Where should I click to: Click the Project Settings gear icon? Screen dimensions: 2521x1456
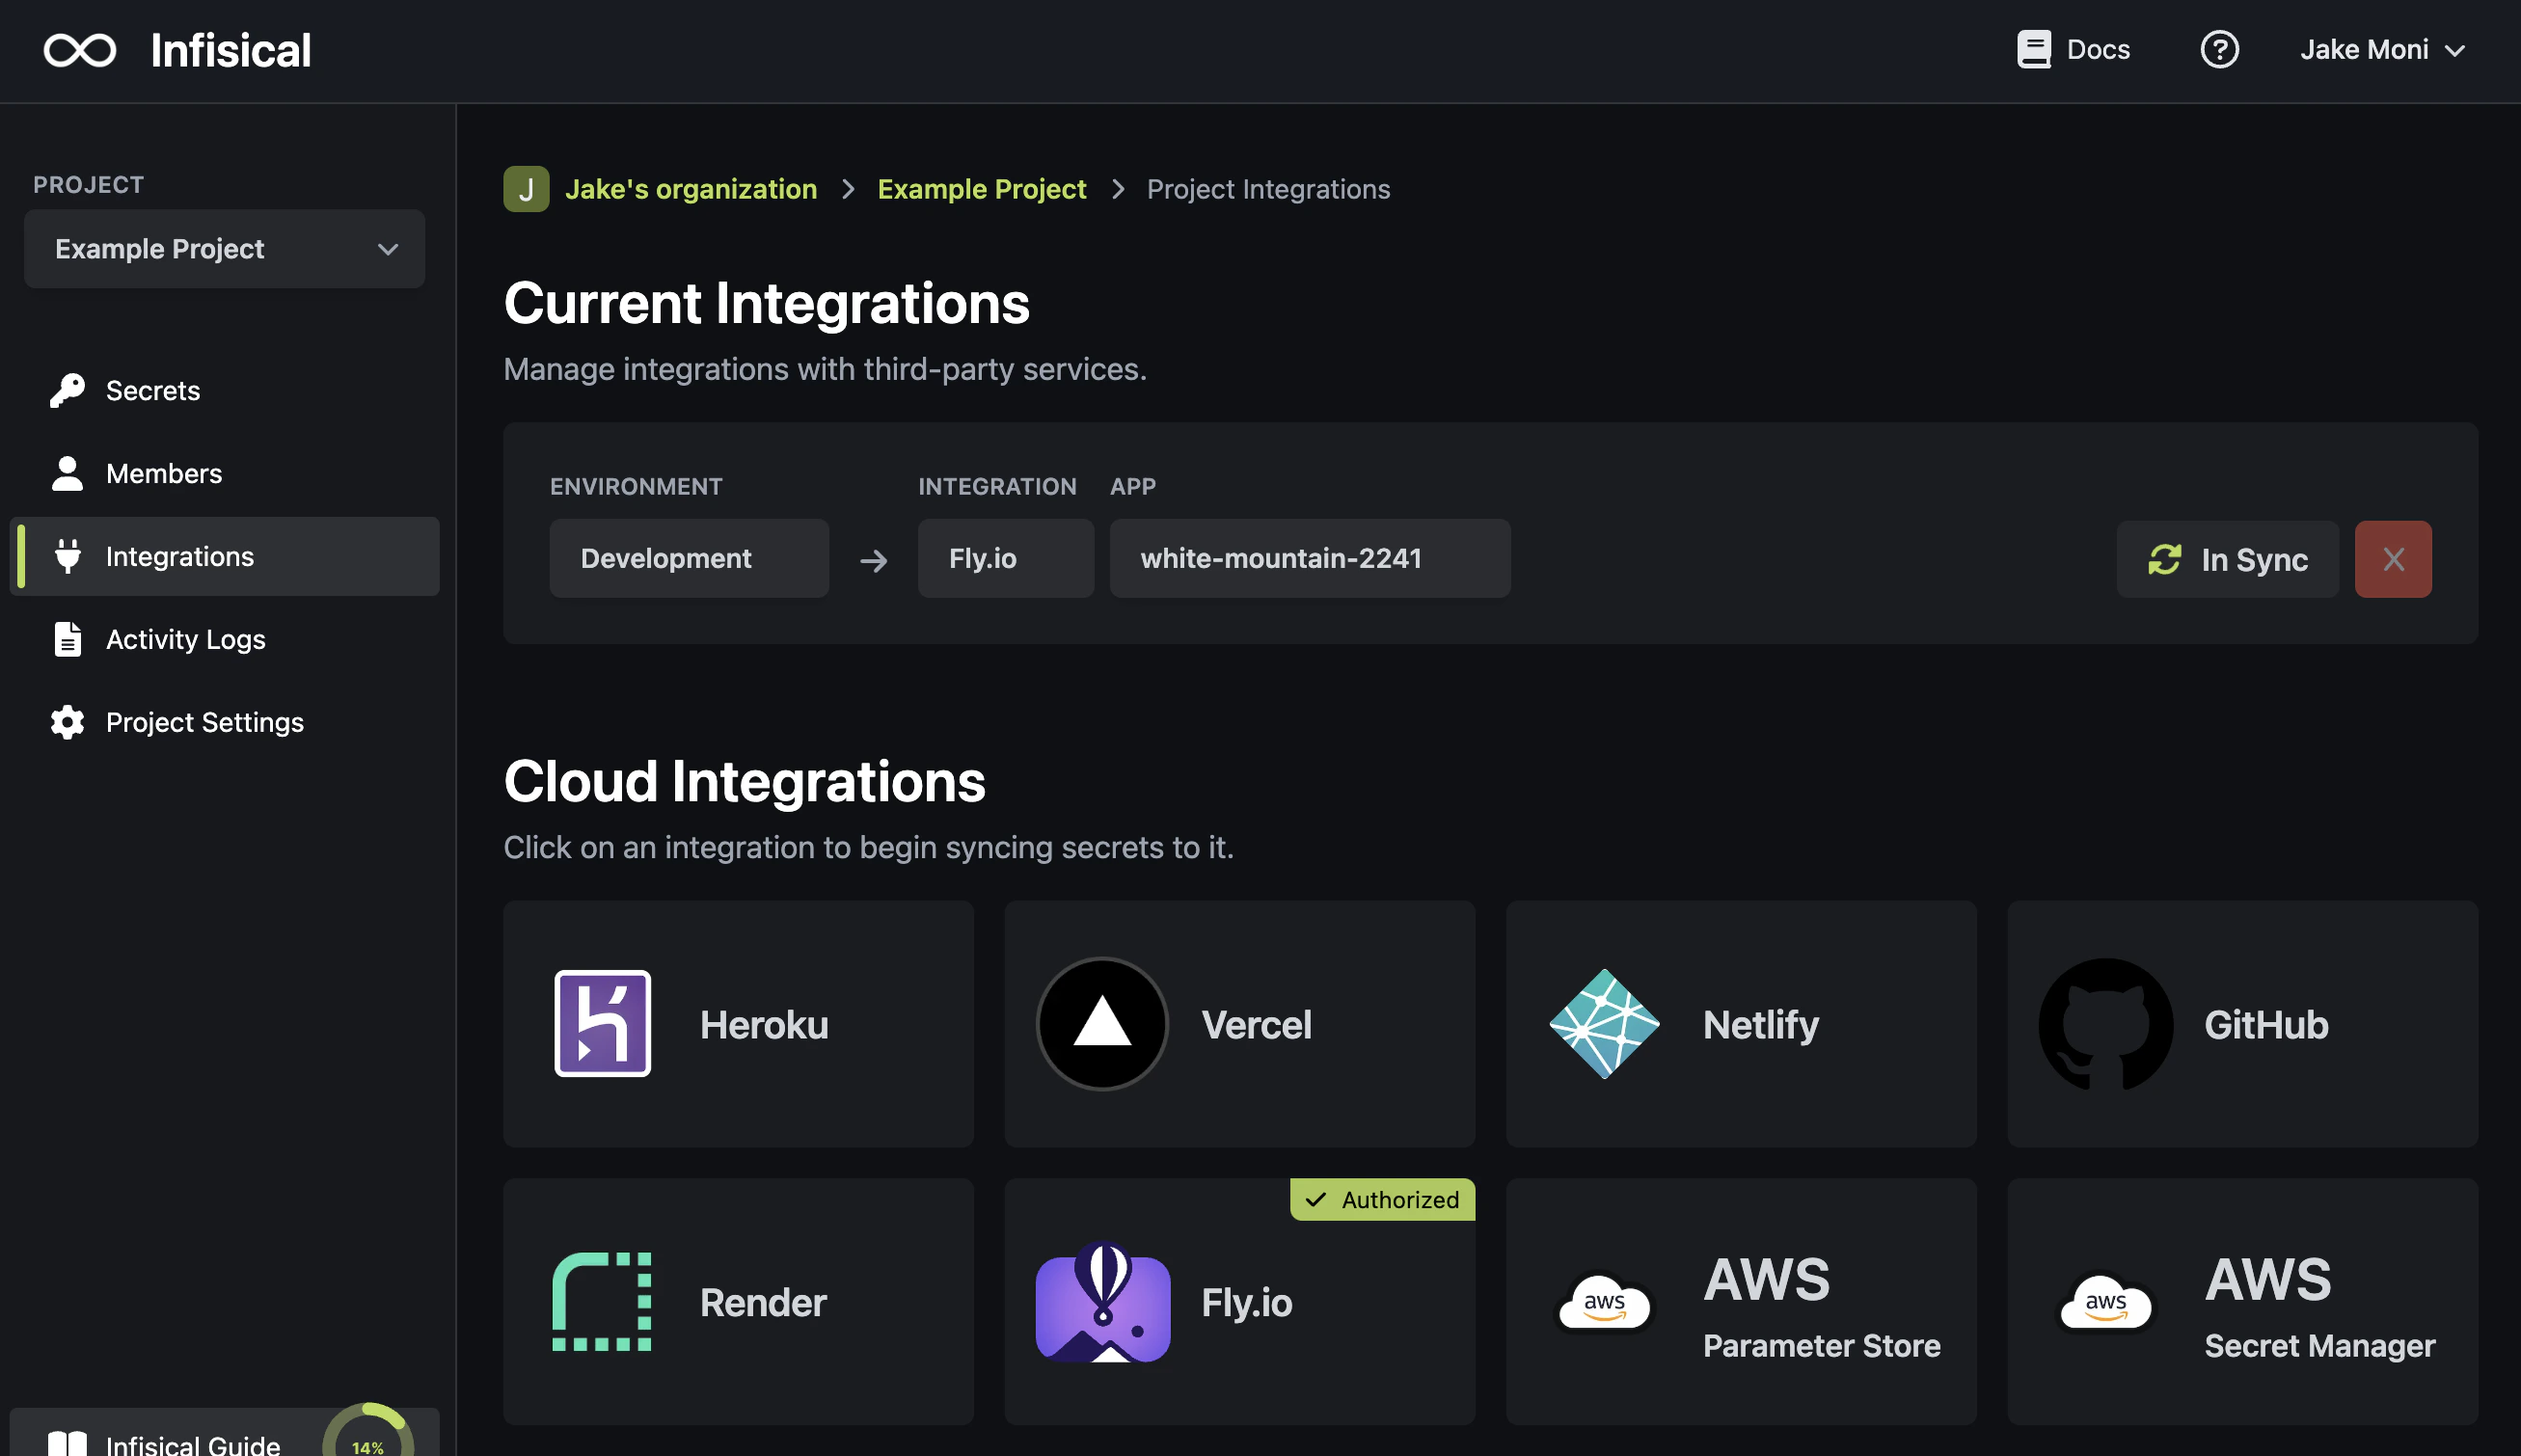coord(67,722)
